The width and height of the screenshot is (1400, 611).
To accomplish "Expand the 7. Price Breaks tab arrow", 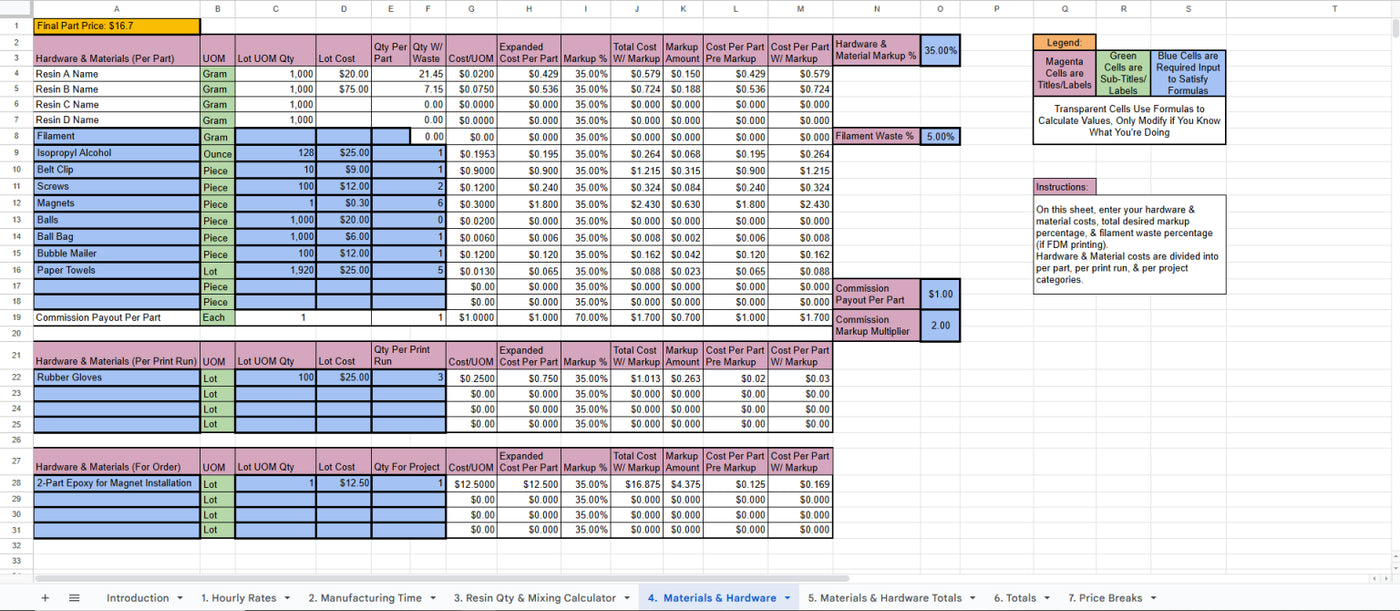I will tap(1153, 598).
